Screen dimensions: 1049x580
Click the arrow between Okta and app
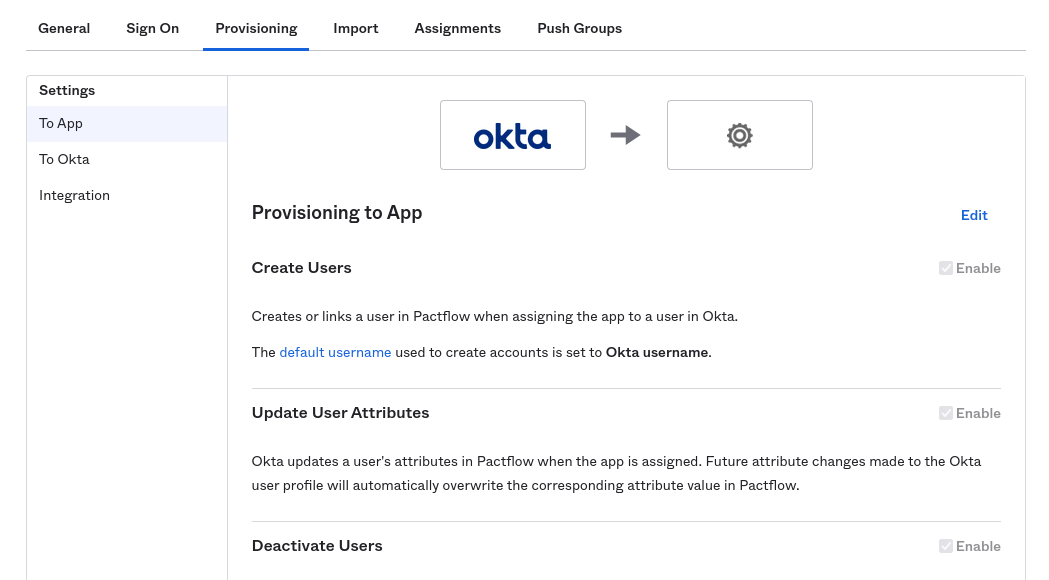(626, 135)
